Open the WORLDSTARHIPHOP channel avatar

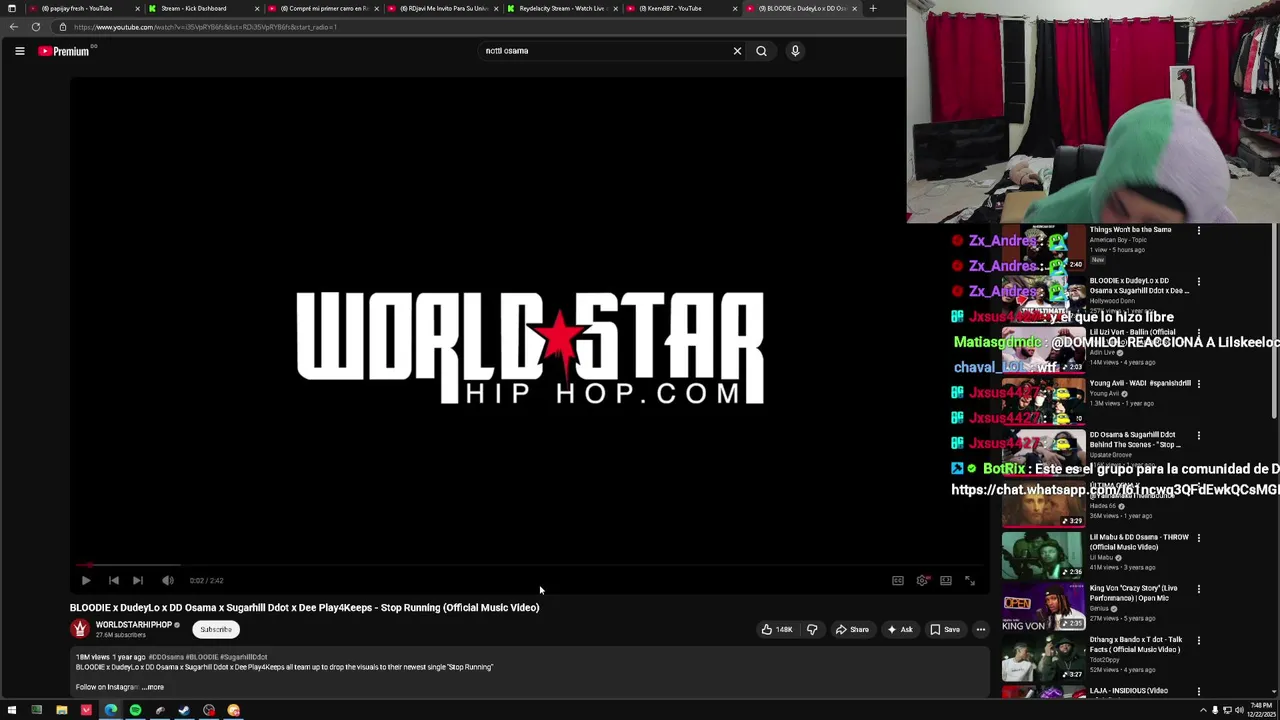coord(80,629)
